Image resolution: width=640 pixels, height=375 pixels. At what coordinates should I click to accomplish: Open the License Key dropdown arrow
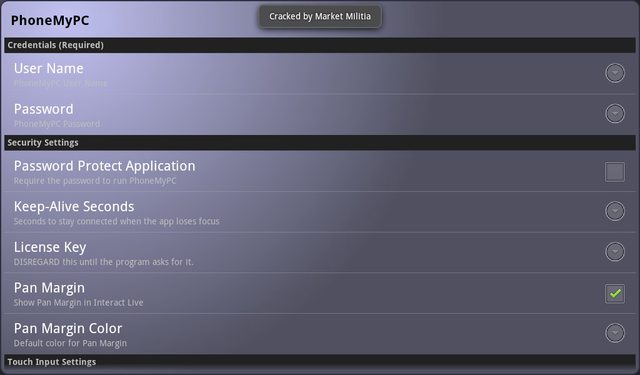[615, 252]
